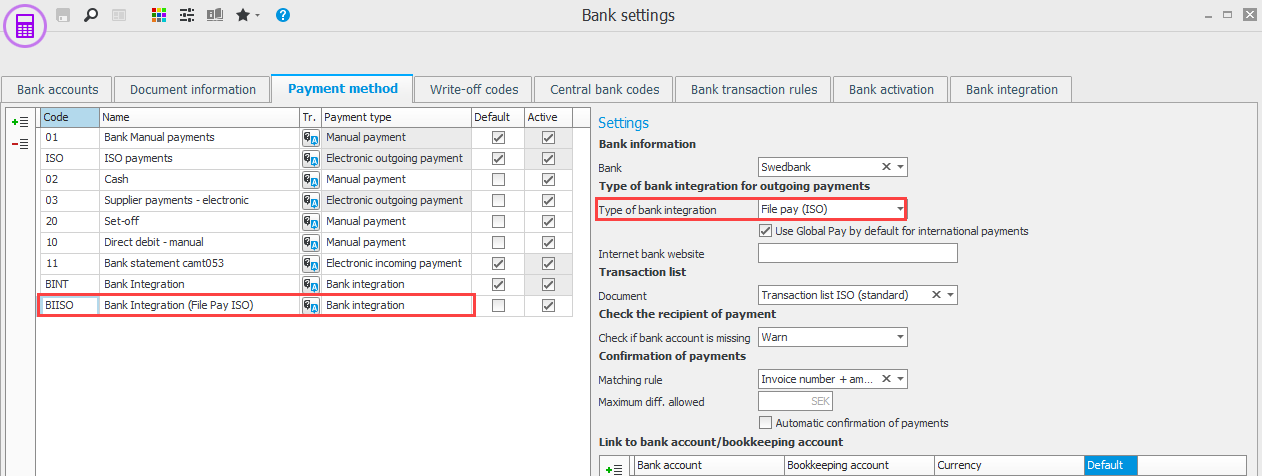Open the sliders settings icon in toolbar

click(187, 16)
